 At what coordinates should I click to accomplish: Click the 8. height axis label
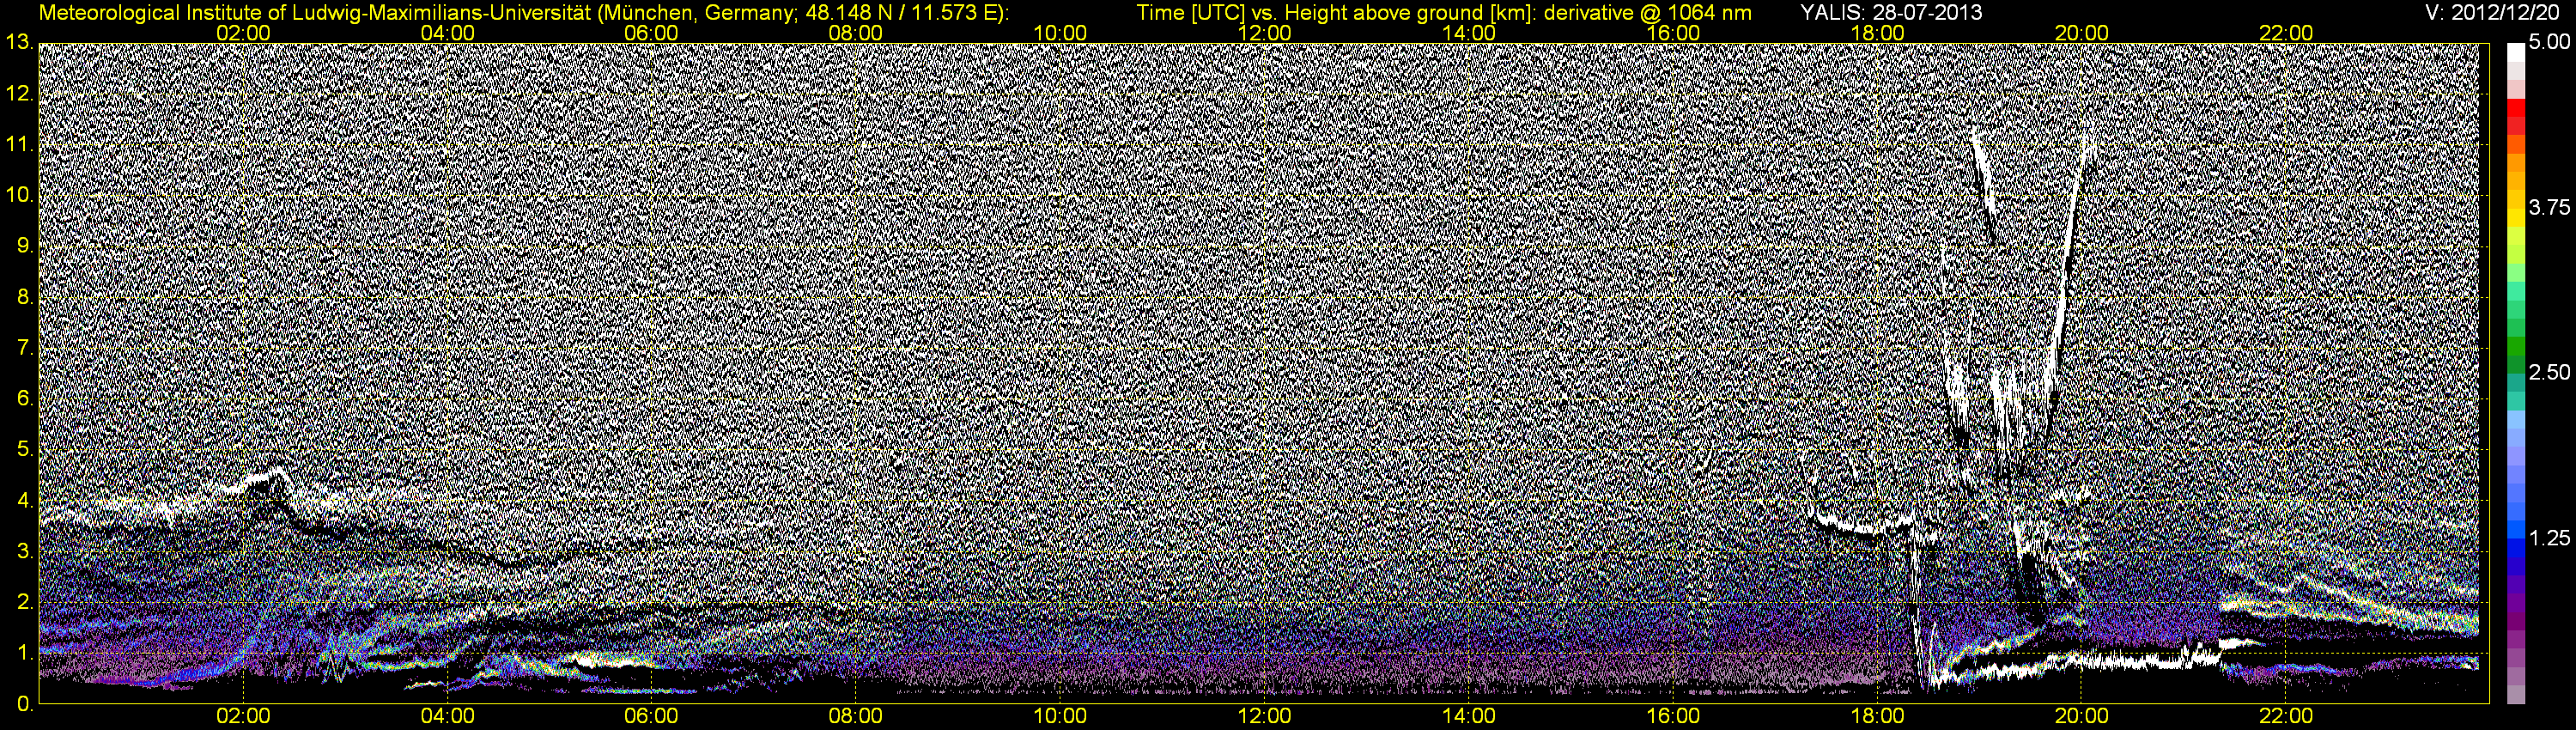coord(25,297)
